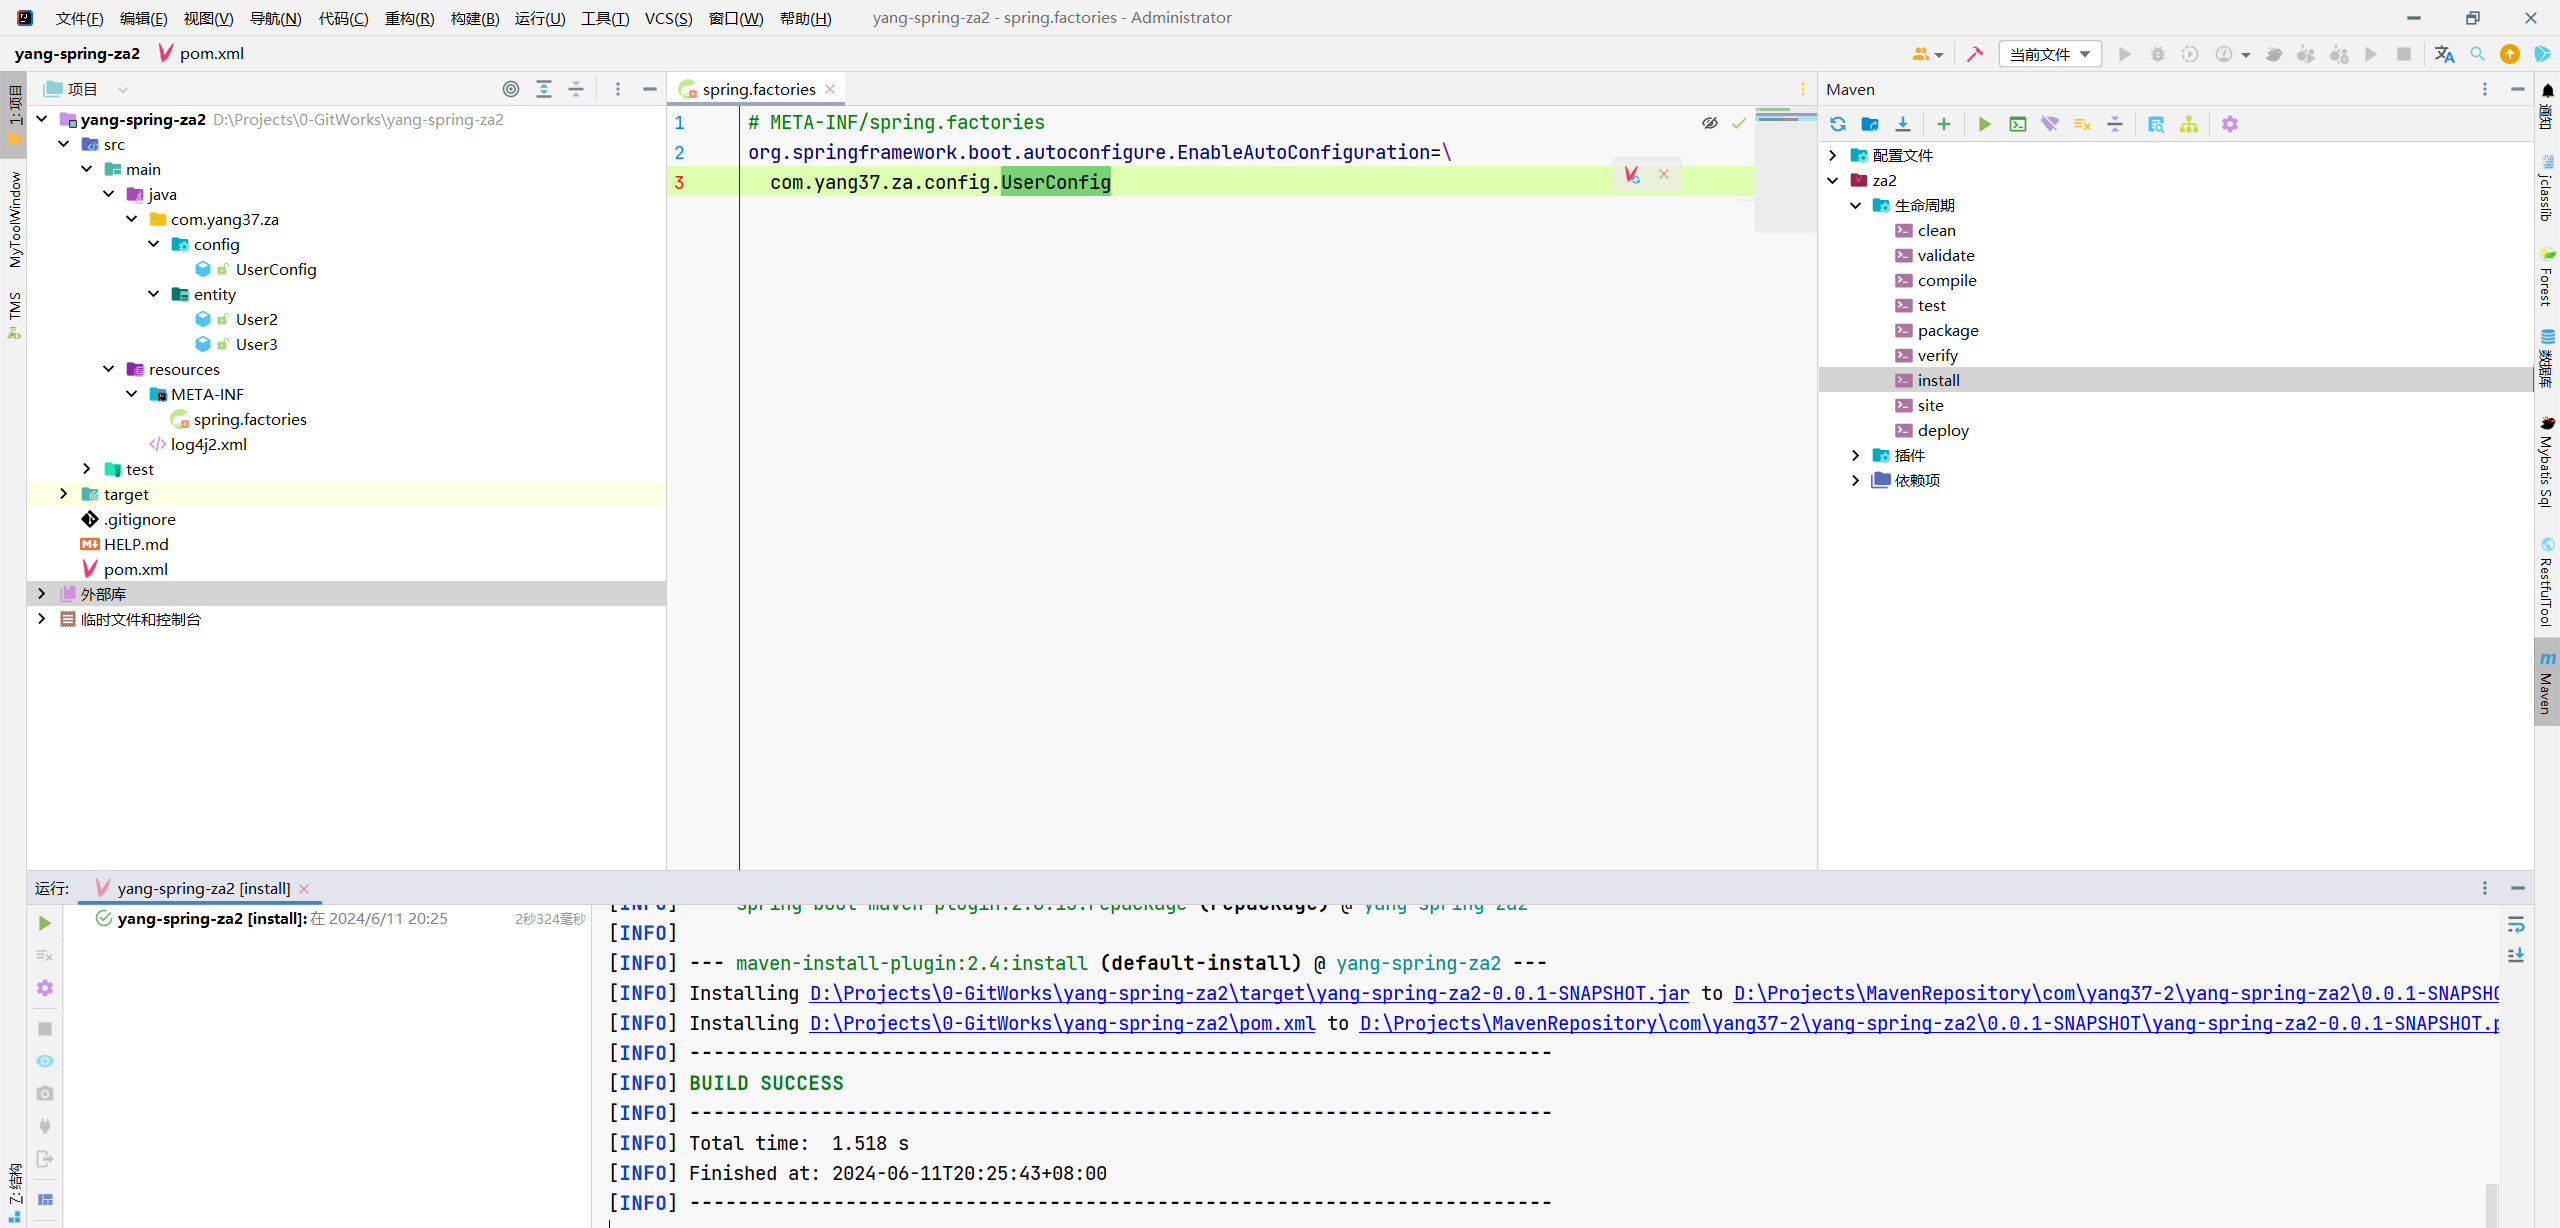Screen dimensions: 2560x1228
Task: Toggle Maven offline mode
Action: (x=2050, y=124)
